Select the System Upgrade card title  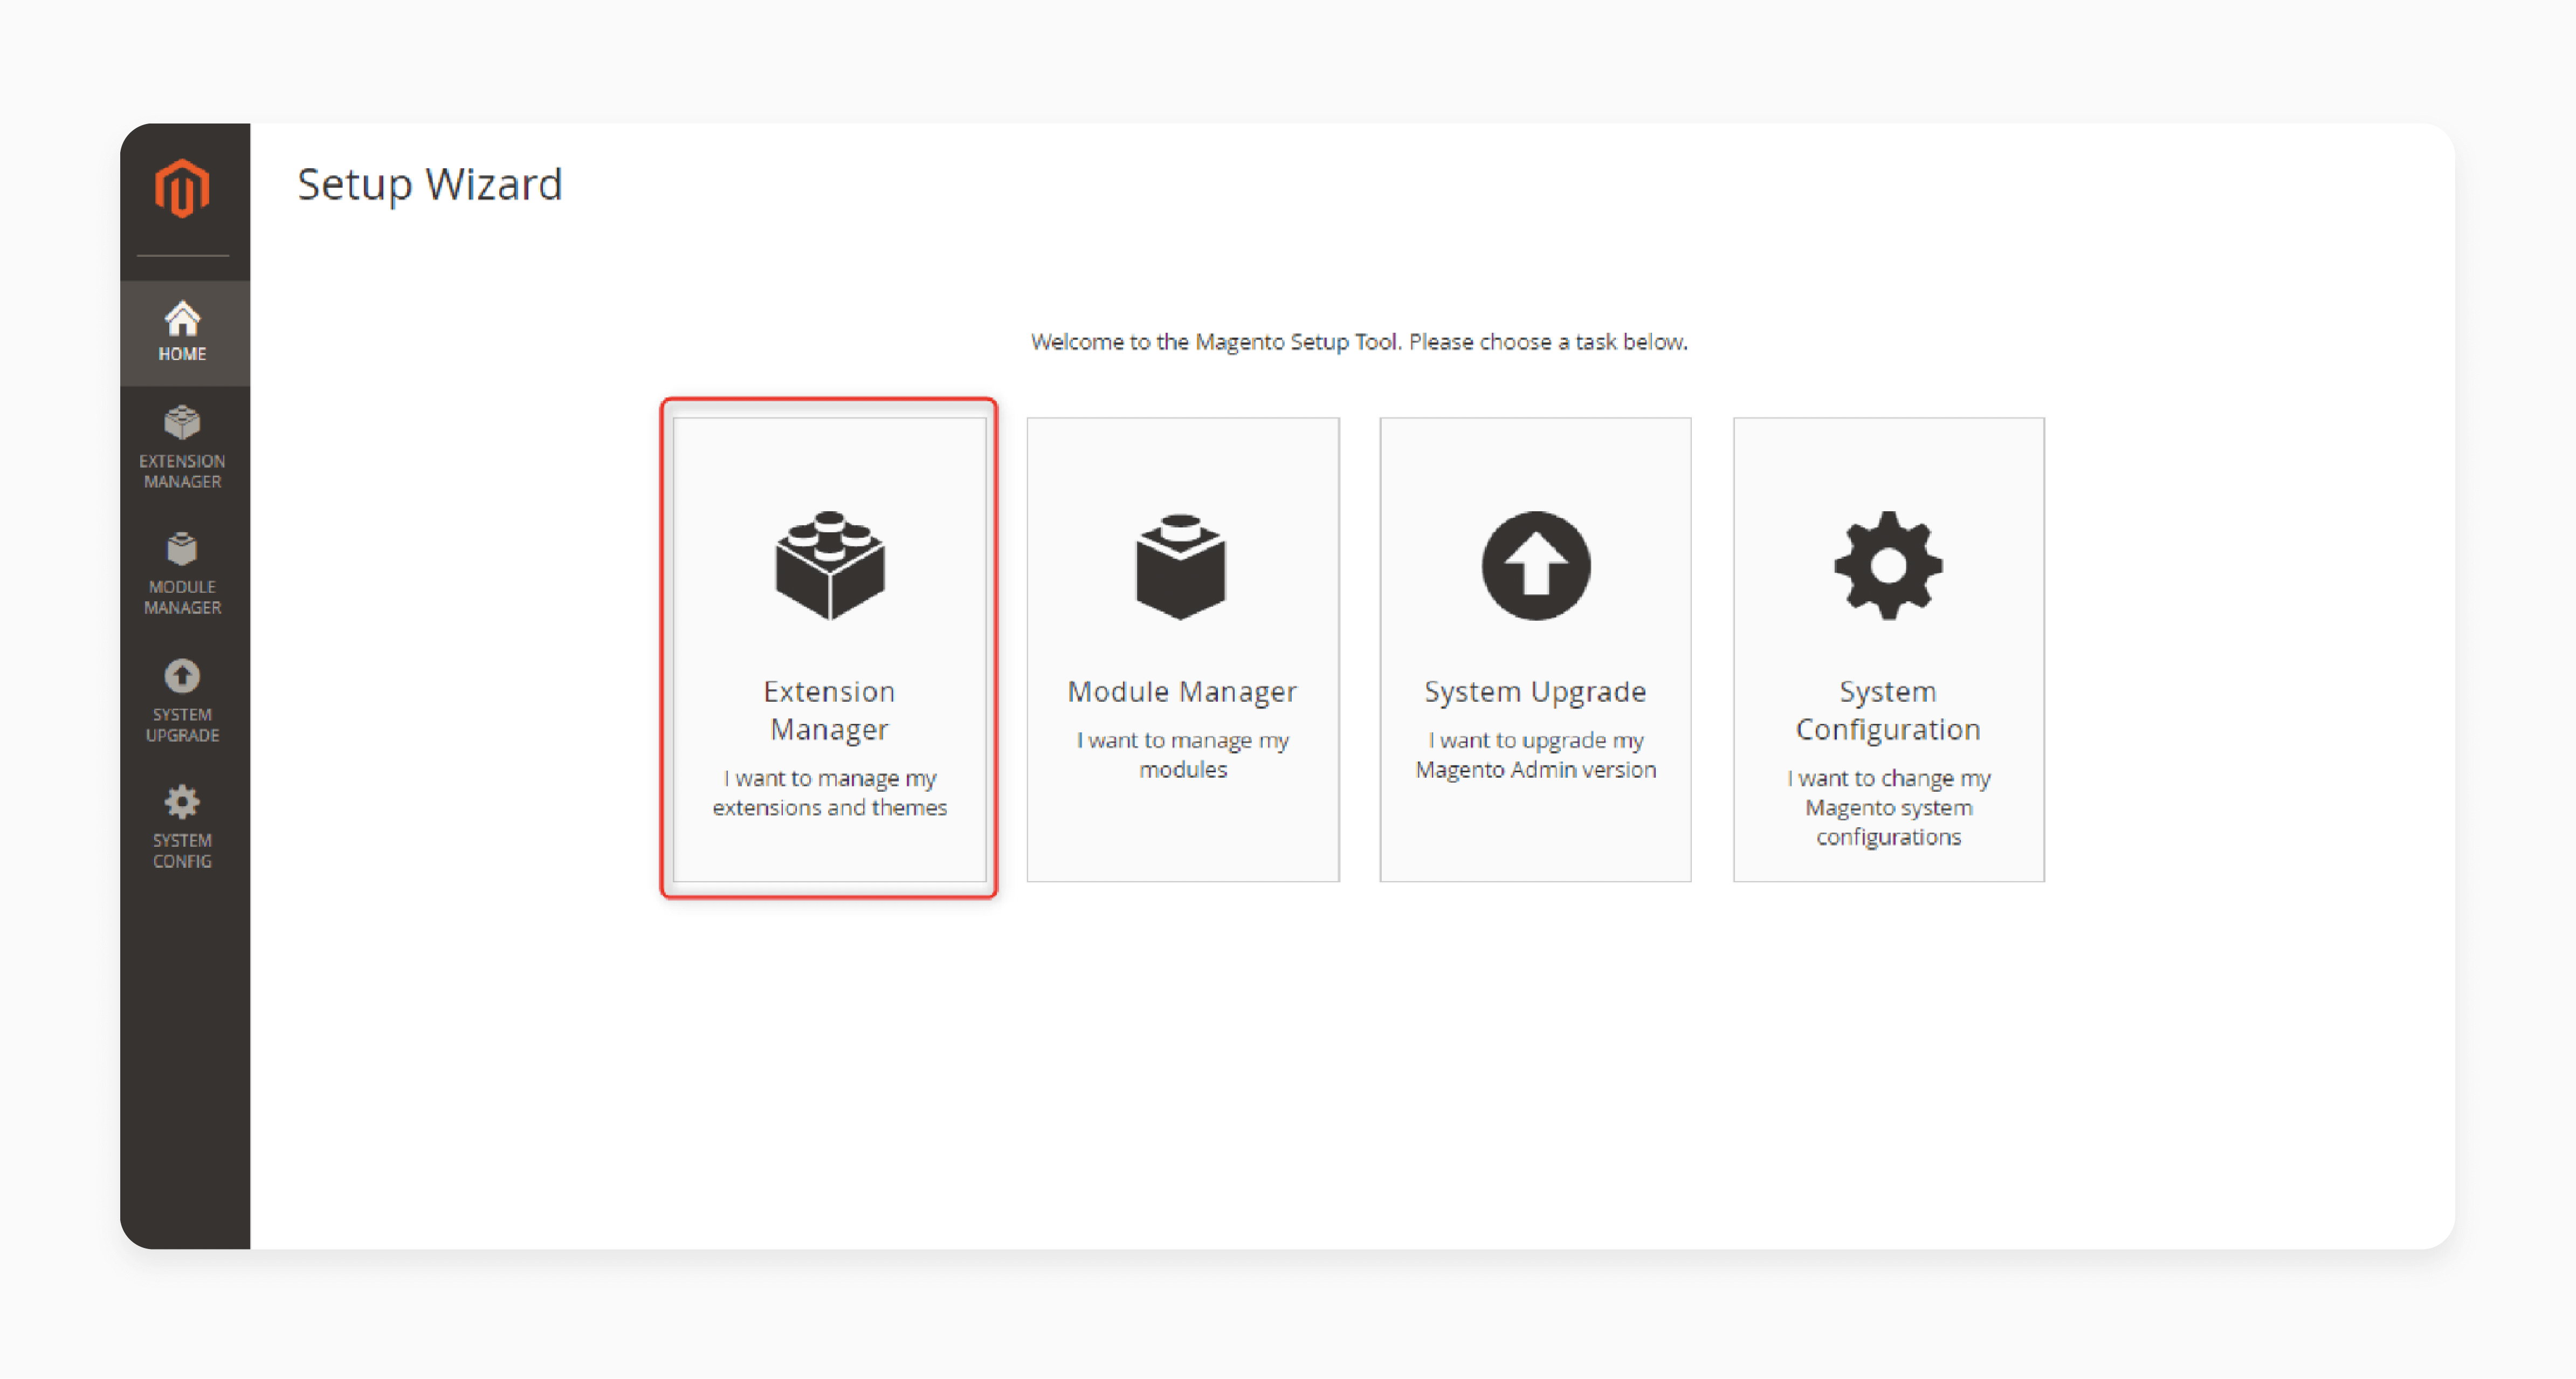pos(1535,691)
